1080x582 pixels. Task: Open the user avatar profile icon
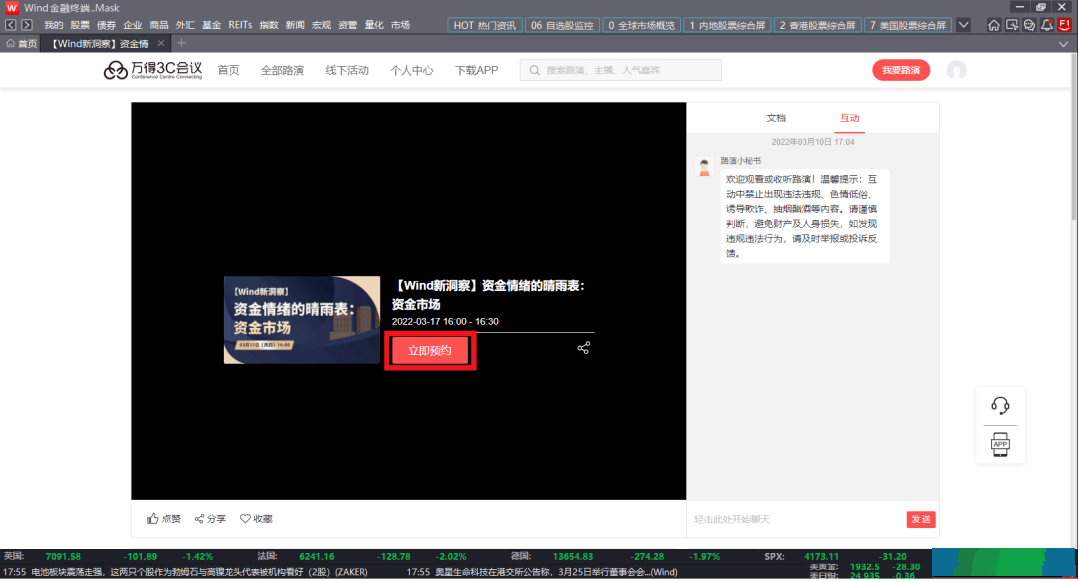coord(956,70)
